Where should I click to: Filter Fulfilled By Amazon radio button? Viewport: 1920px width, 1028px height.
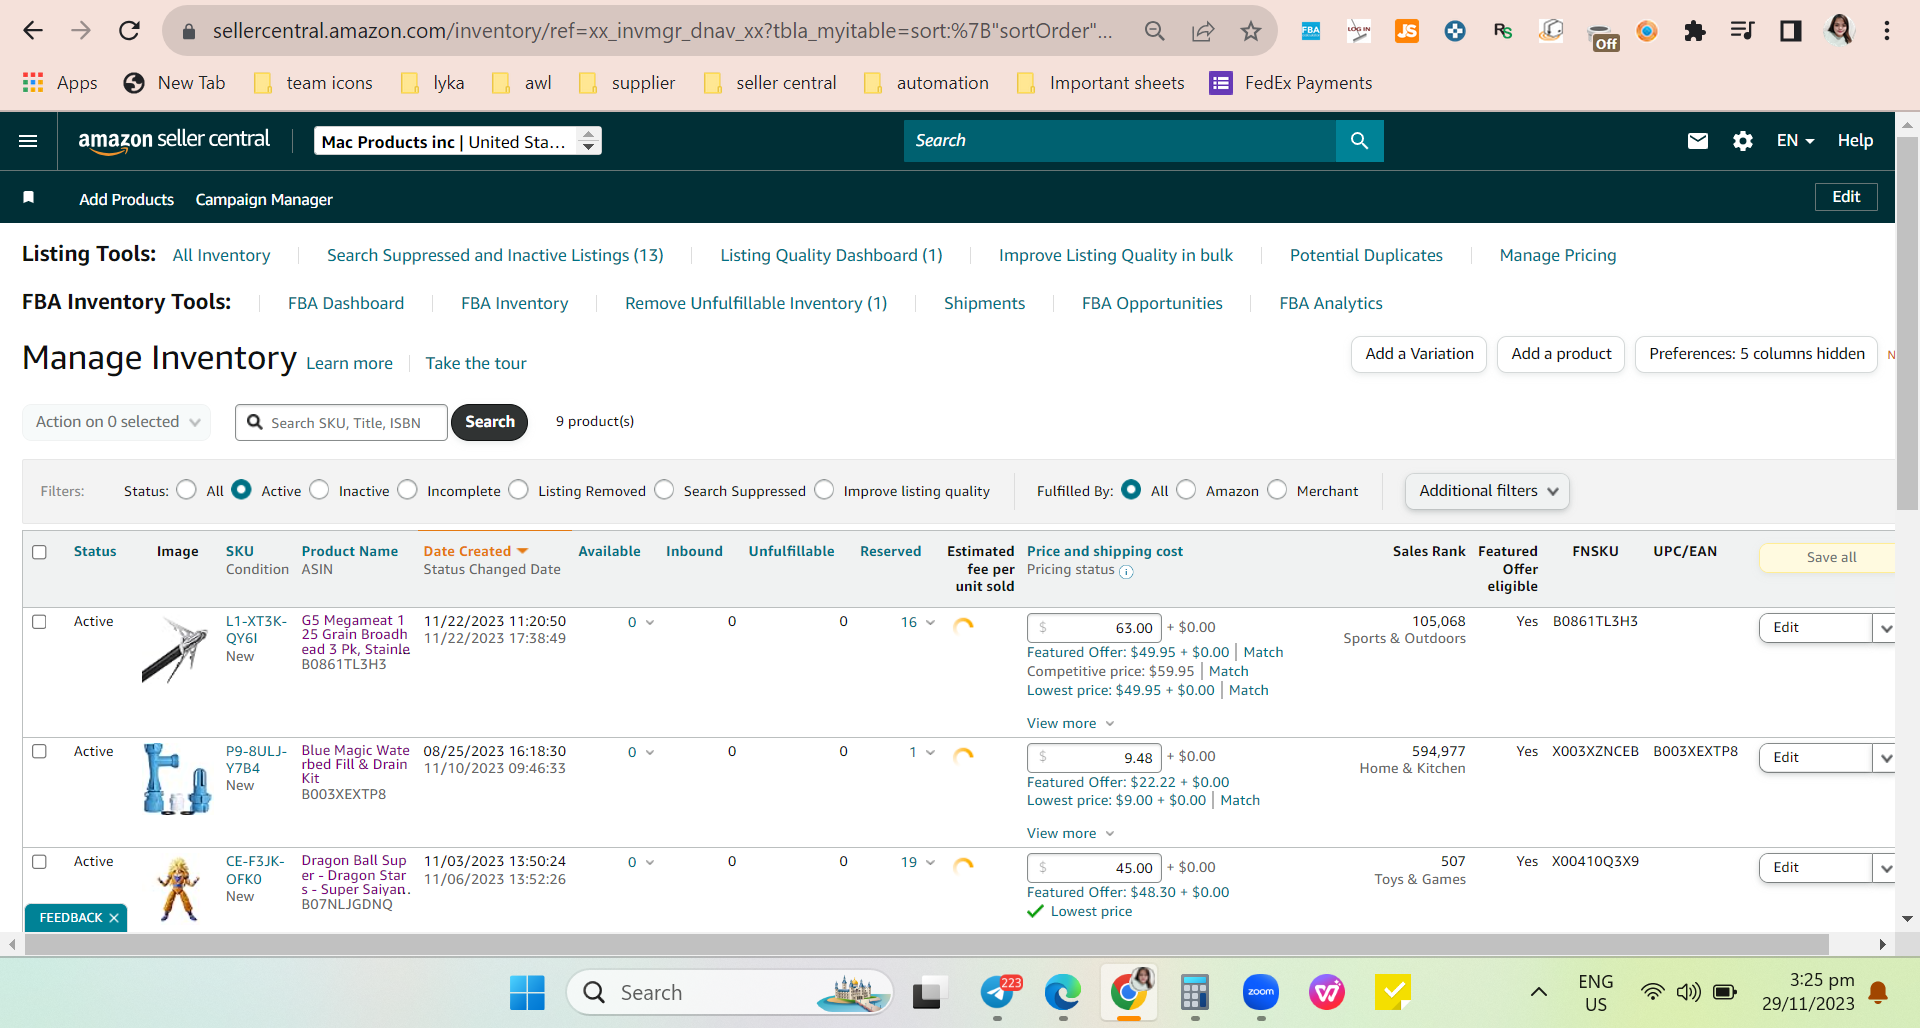[x=1186, y=490]
